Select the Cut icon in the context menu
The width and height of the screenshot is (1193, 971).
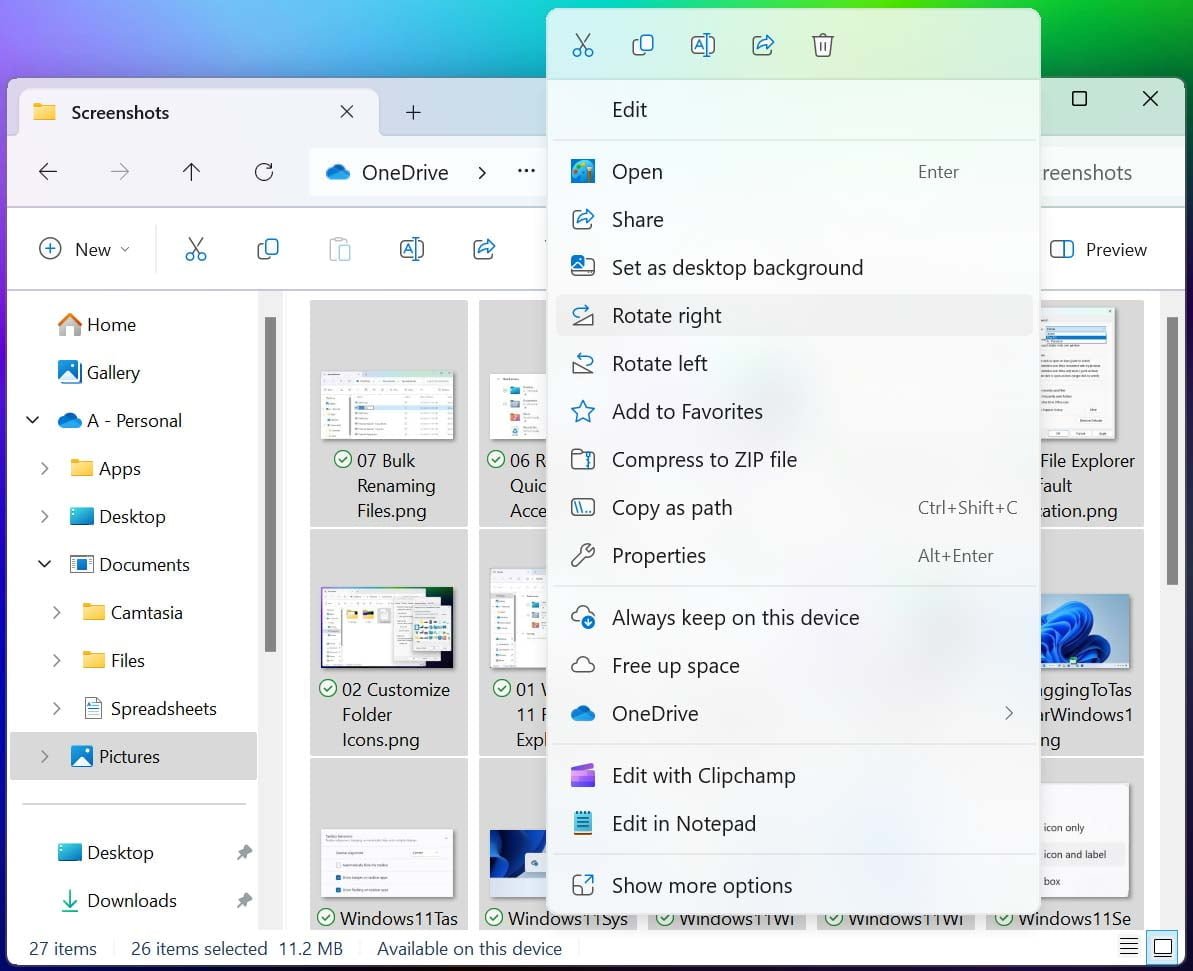[x=583, y=44]
